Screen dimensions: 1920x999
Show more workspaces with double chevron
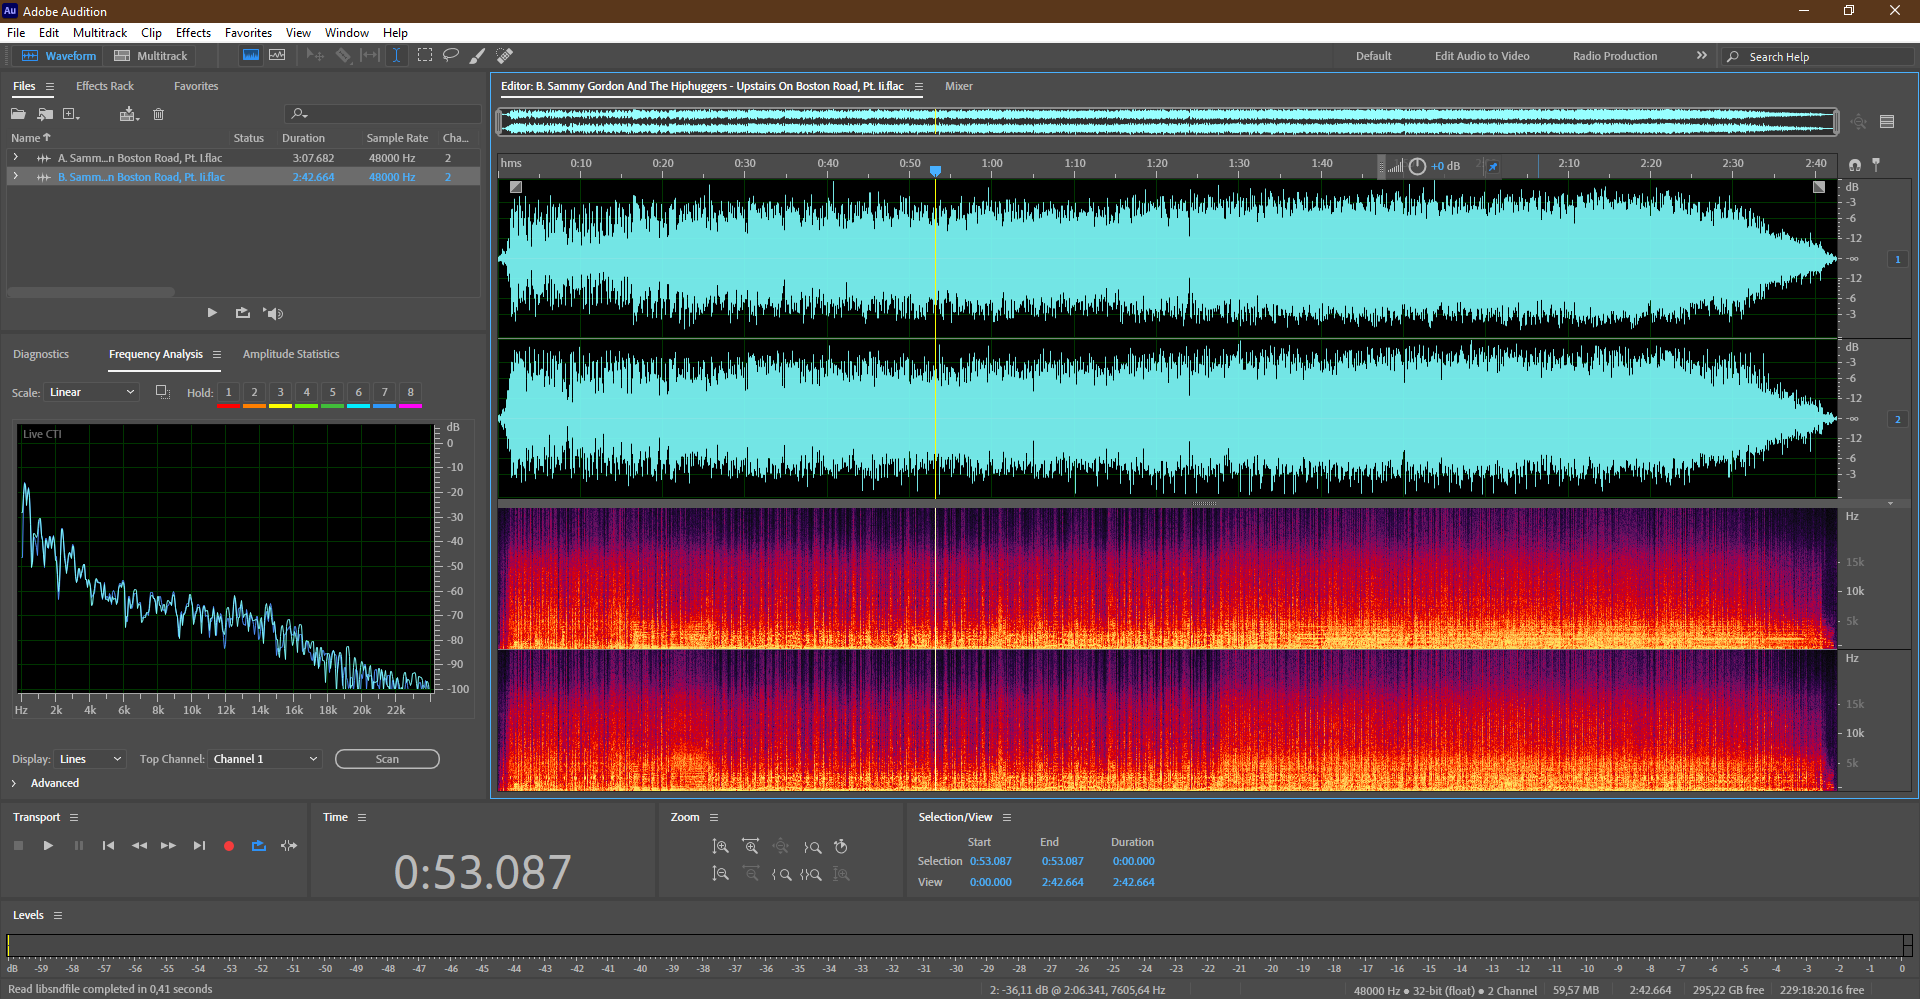[1702, 56]
